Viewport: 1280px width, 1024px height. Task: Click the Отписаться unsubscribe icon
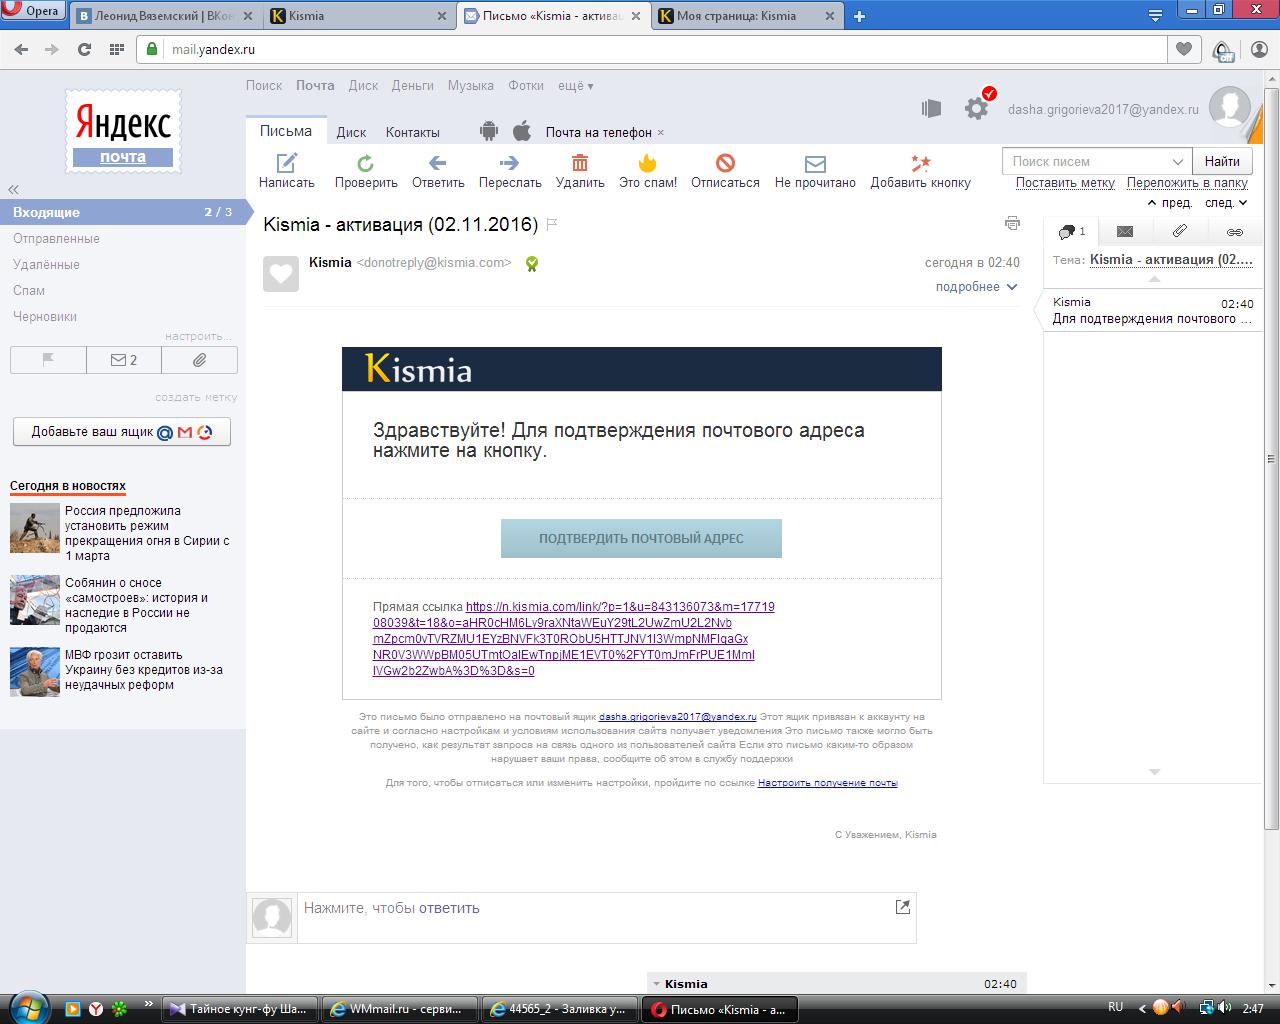click(x=726, y=162)
